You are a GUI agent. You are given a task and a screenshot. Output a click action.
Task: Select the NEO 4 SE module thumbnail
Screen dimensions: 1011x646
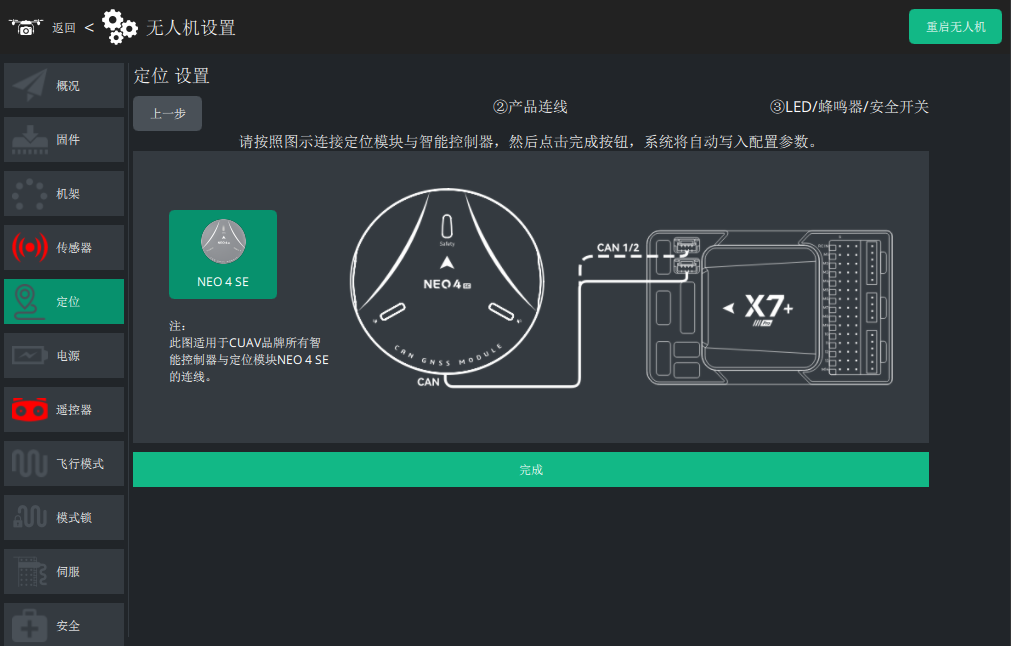click(223, 254)
